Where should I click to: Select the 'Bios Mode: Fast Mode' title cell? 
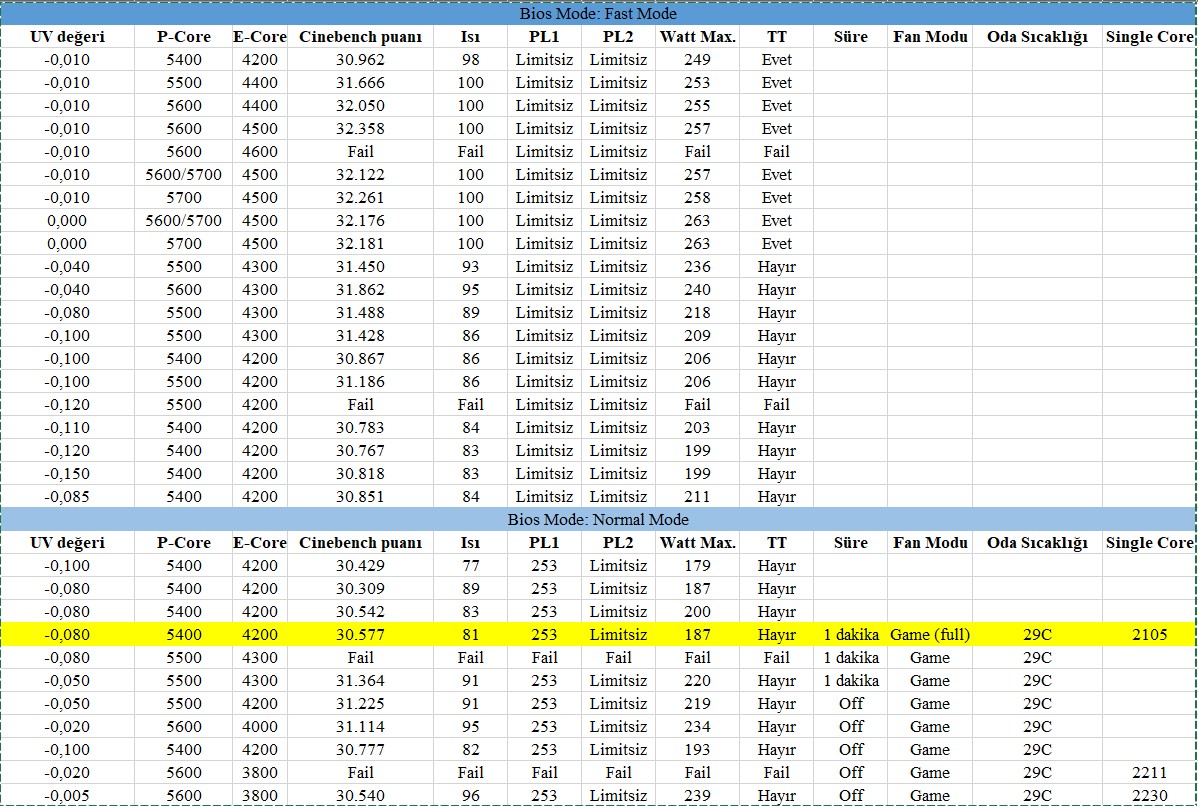[598, 14]
